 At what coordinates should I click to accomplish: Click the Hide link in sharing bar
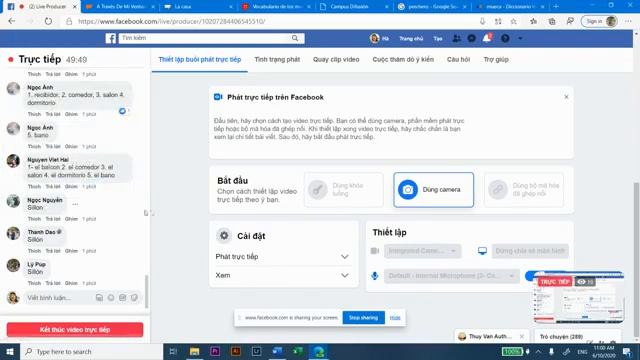pos(395,318)
